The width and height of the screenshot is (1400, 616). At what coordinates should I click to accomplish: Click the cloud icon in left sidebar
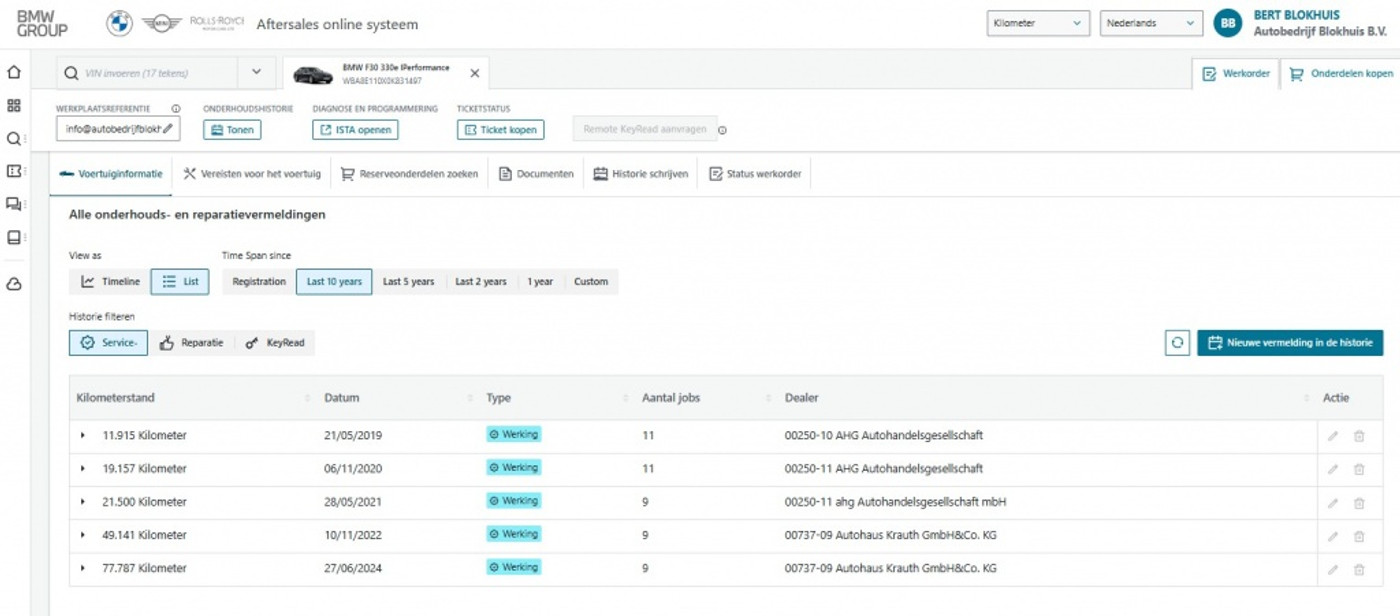[14, 284]
